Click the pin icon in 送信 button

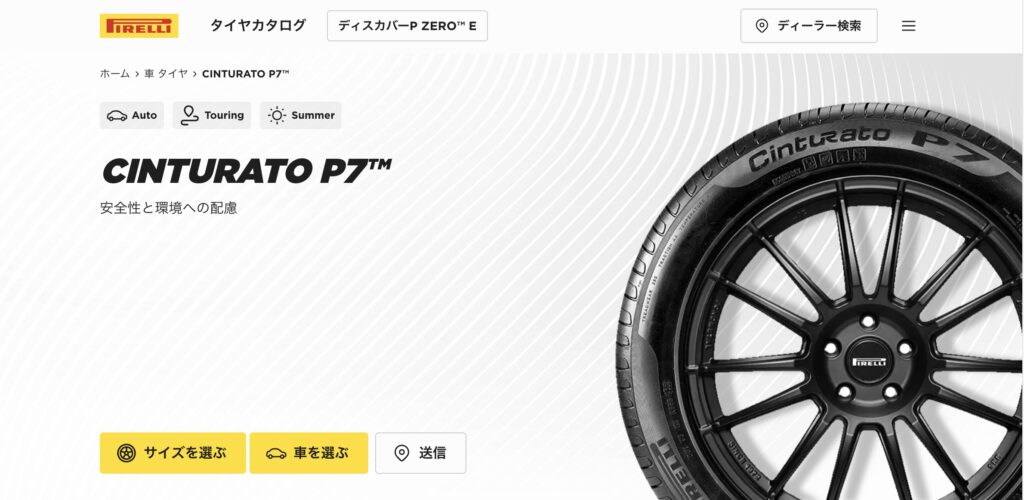click(402, 453)
